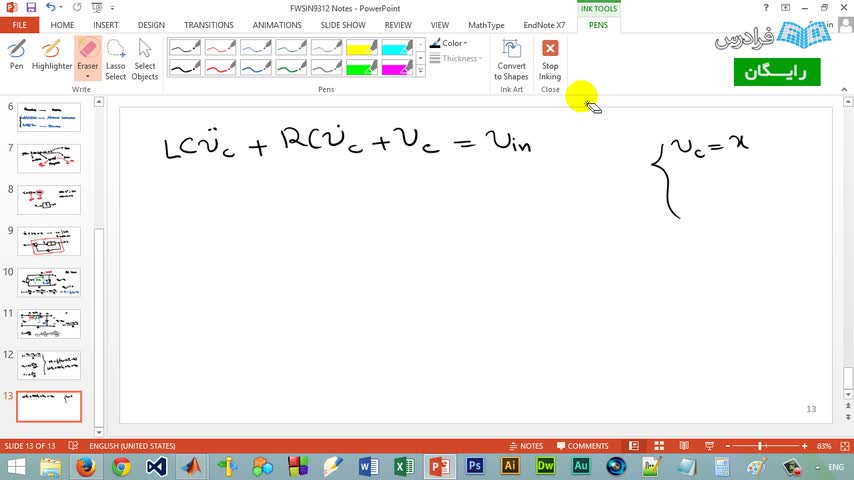Switch to the HOME tab
Screen dimensions: 854x480
(62, 25)
